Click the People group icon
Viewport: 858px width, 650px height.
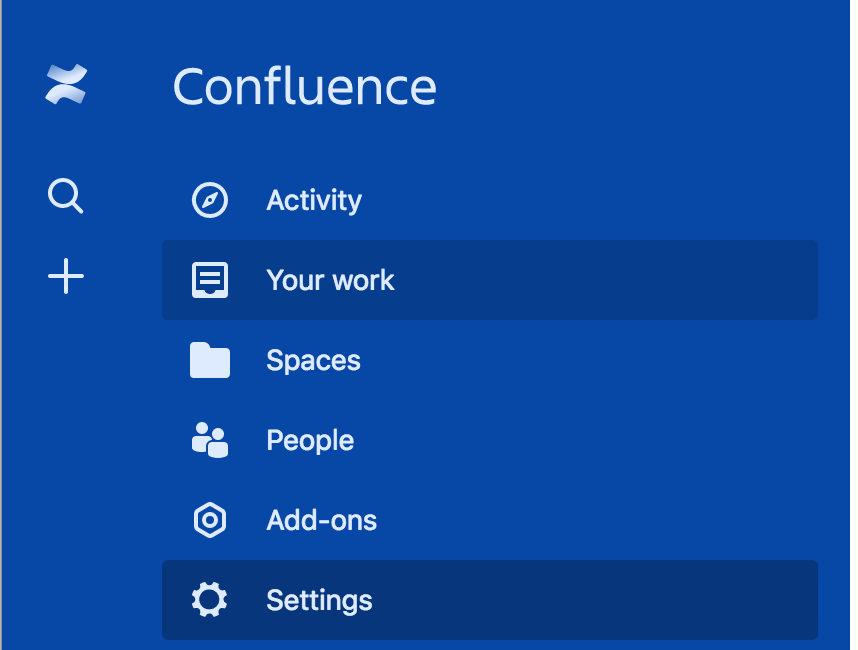pyautogui.click(x=210, y=440)
